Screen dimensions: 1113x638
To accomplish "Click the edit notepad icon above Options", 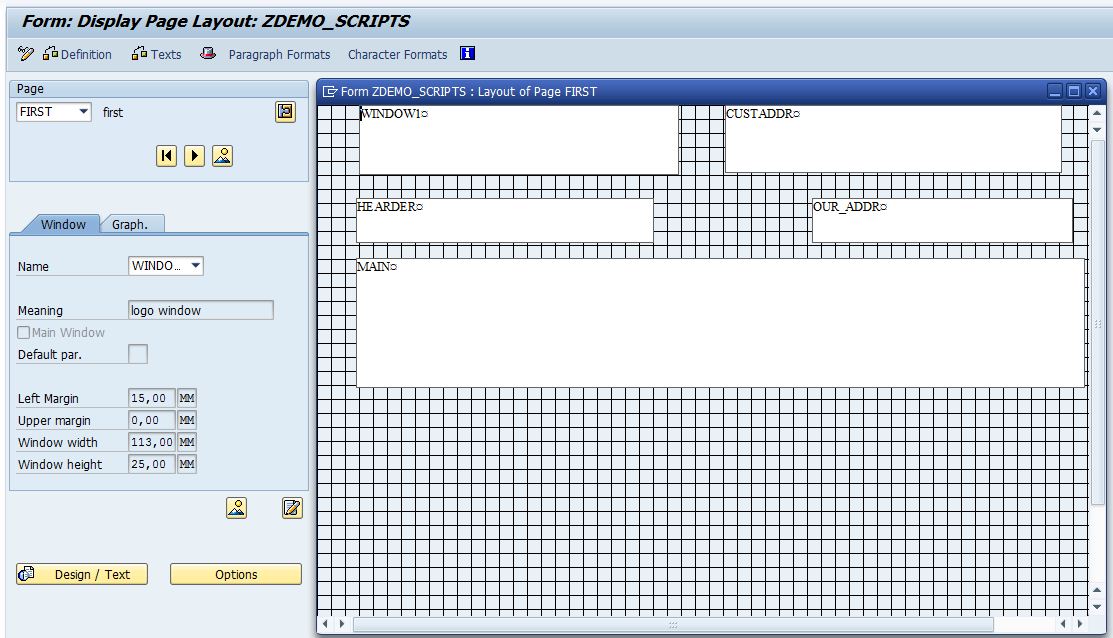I will point(291,508).
